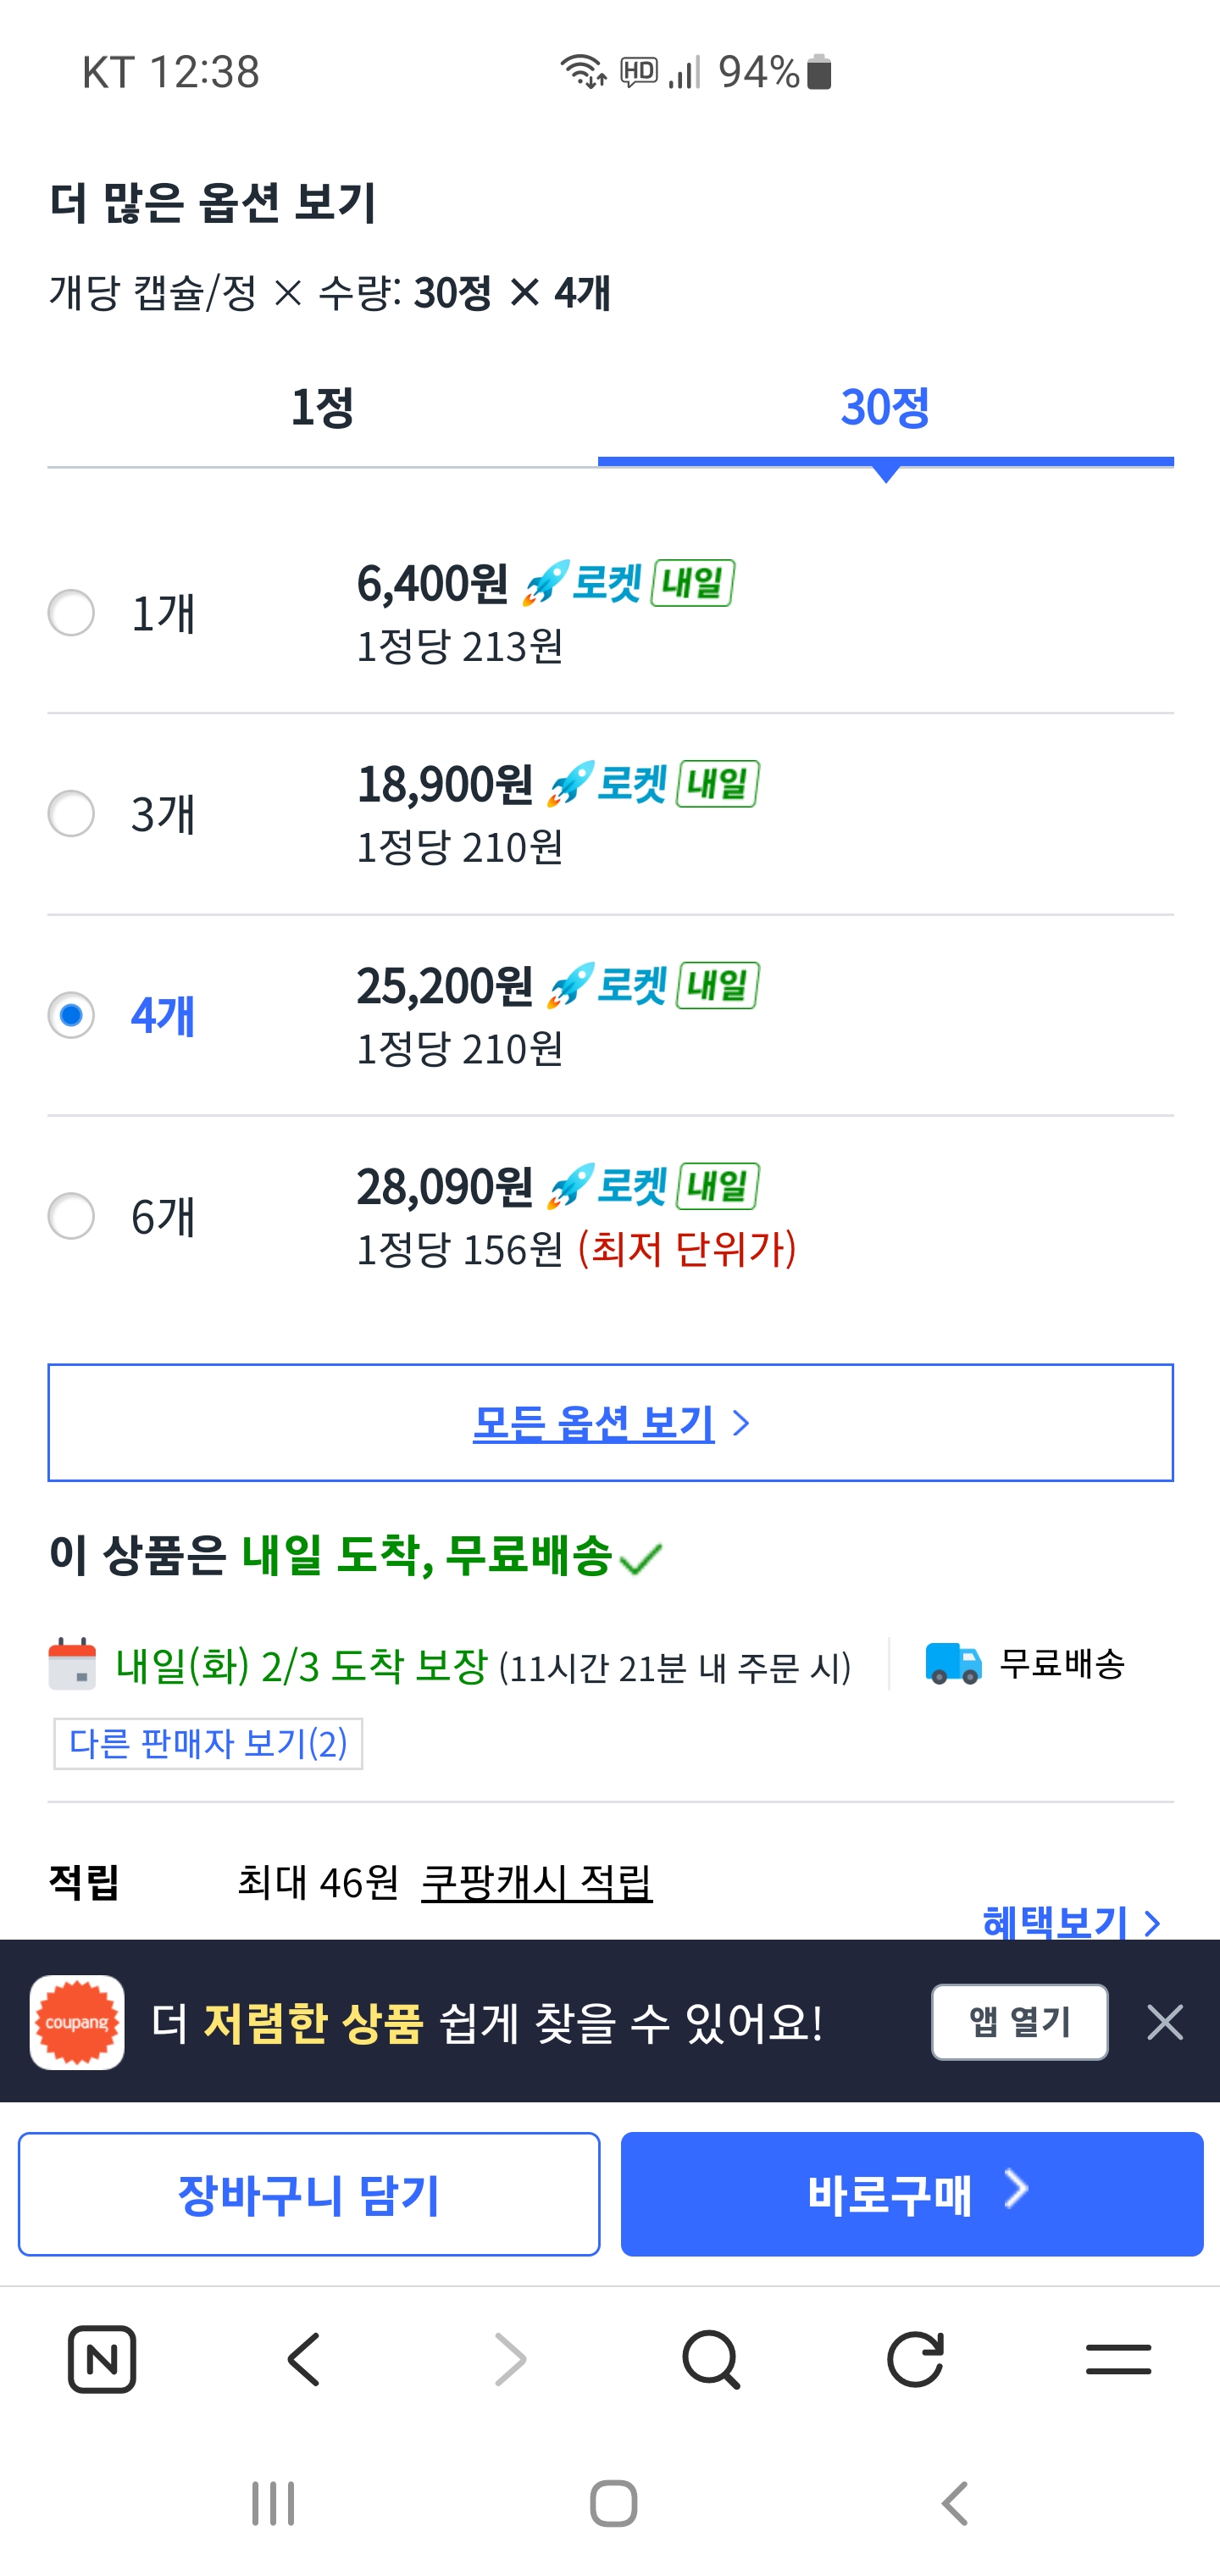
Task: Open the browser search icon
Action: click(711, 2359)
